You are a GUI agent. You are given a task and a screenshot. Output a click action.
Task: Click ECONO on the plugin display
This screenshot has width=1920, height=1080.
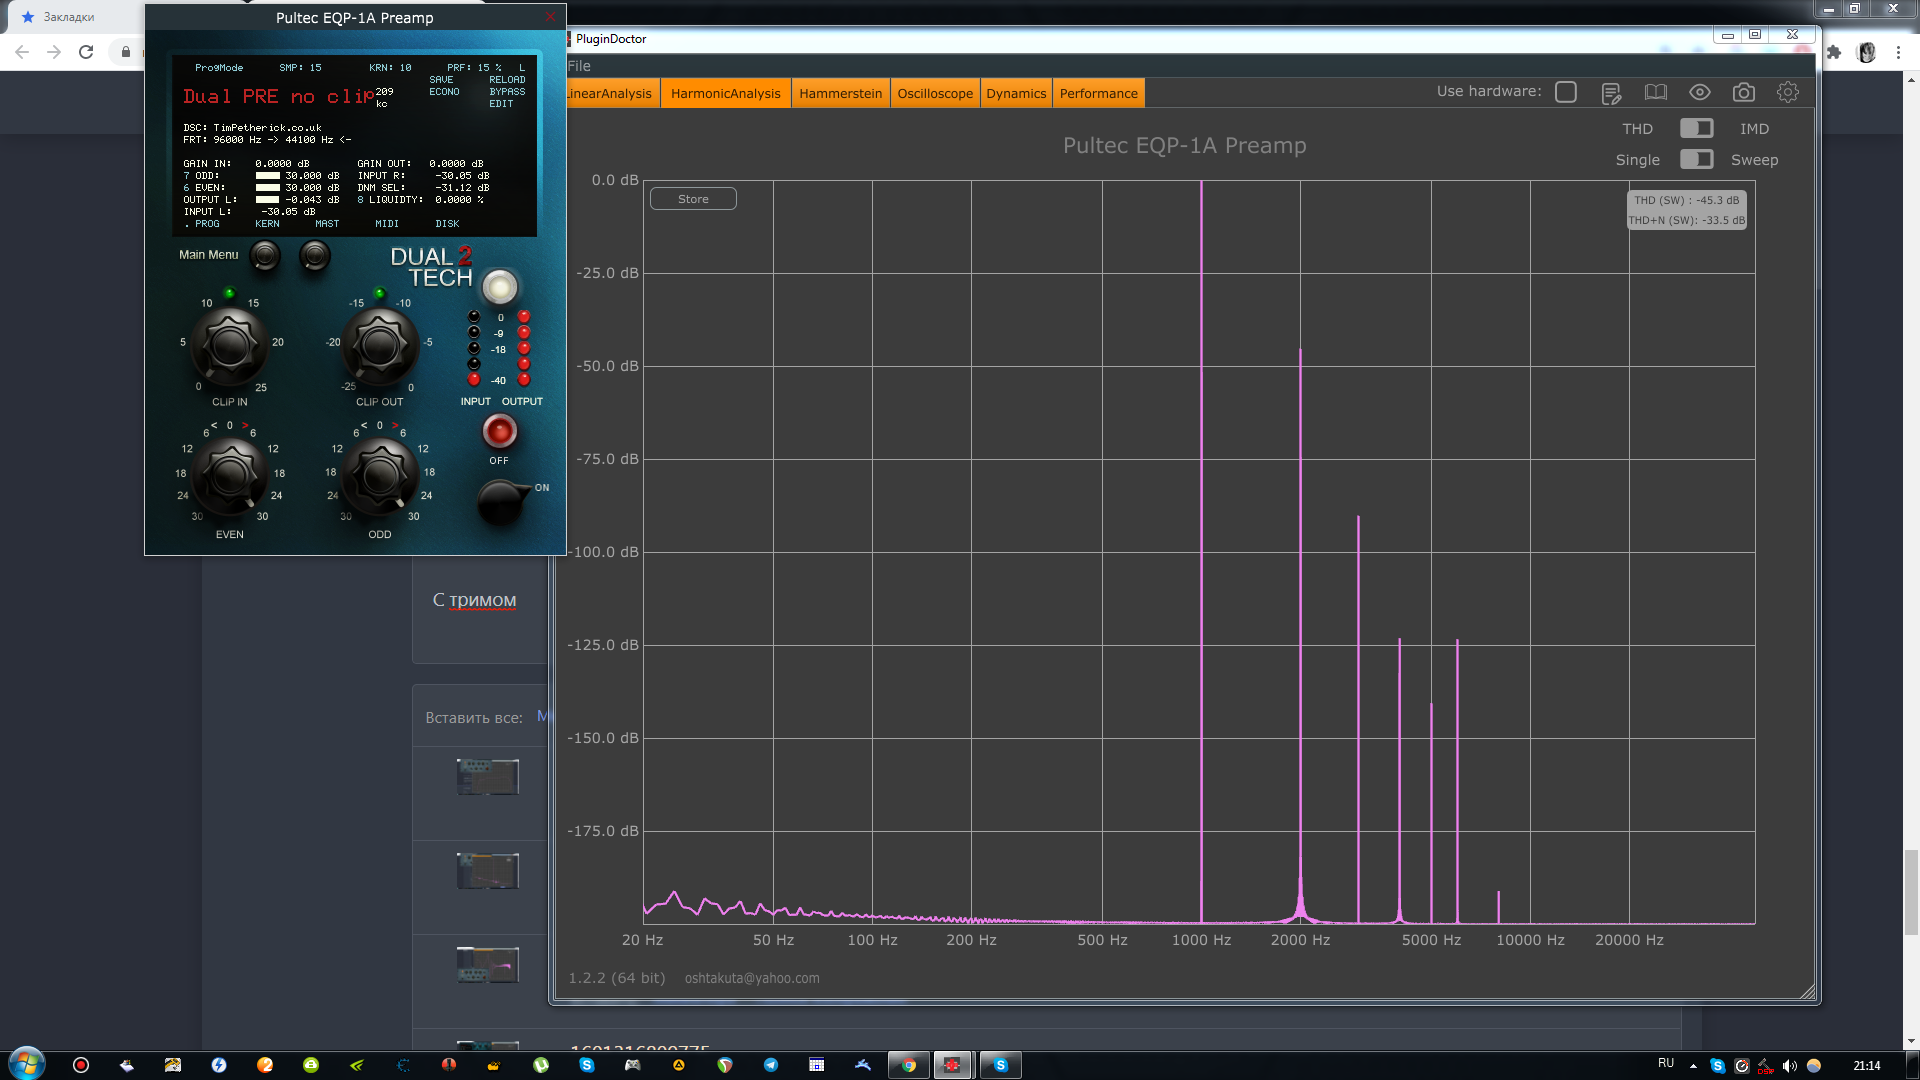point(444,92)
